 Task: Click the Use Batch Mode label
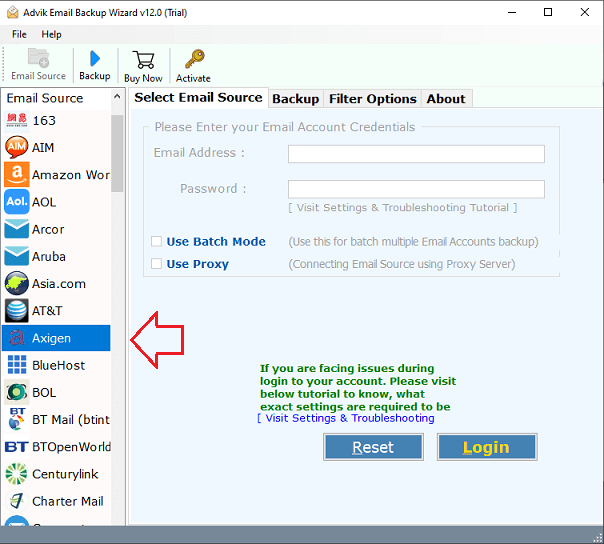(x=216, y=242)
